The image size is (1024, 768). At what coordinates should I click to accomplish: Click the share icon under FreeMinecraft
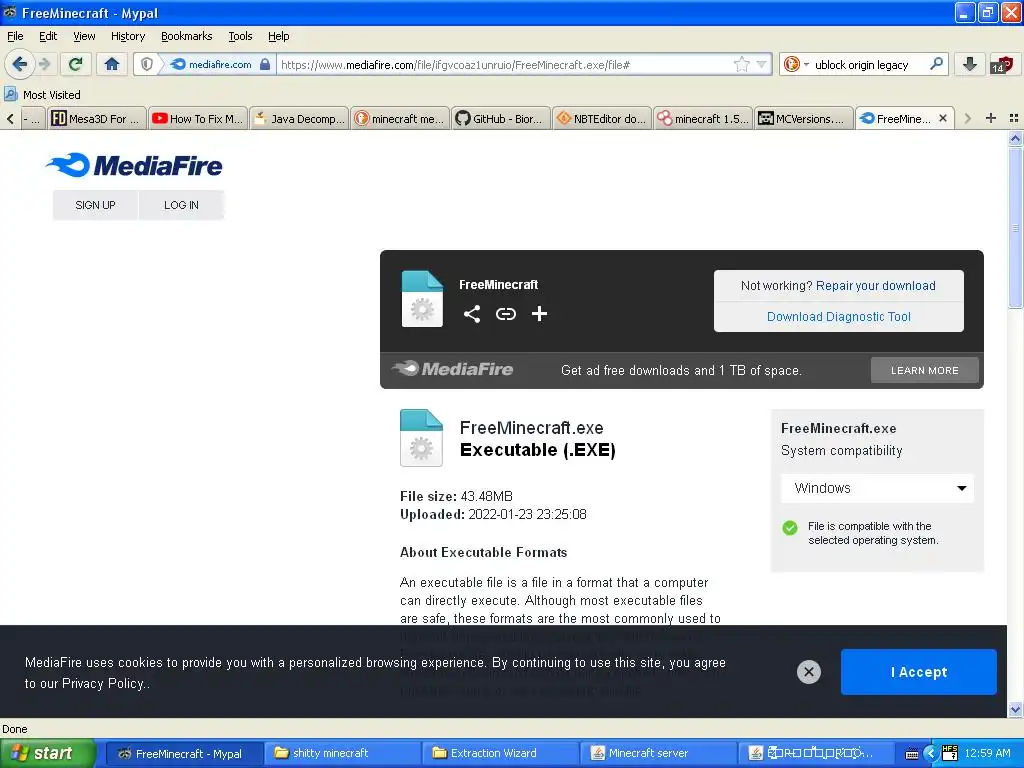pos(472,314)
